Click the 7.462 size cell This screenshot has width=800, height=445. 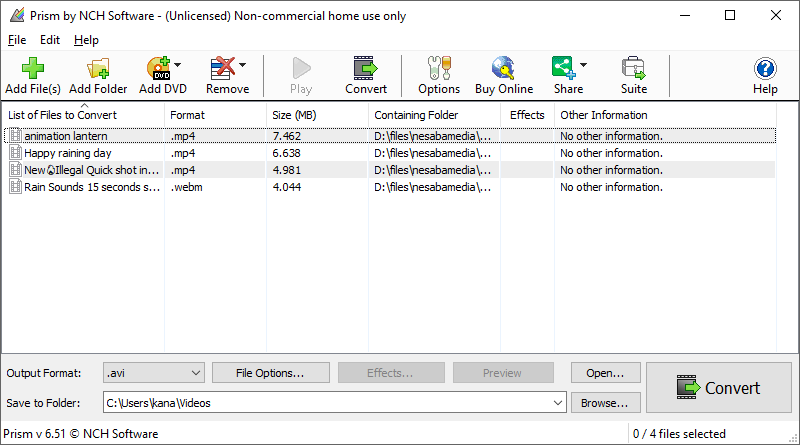287,136
